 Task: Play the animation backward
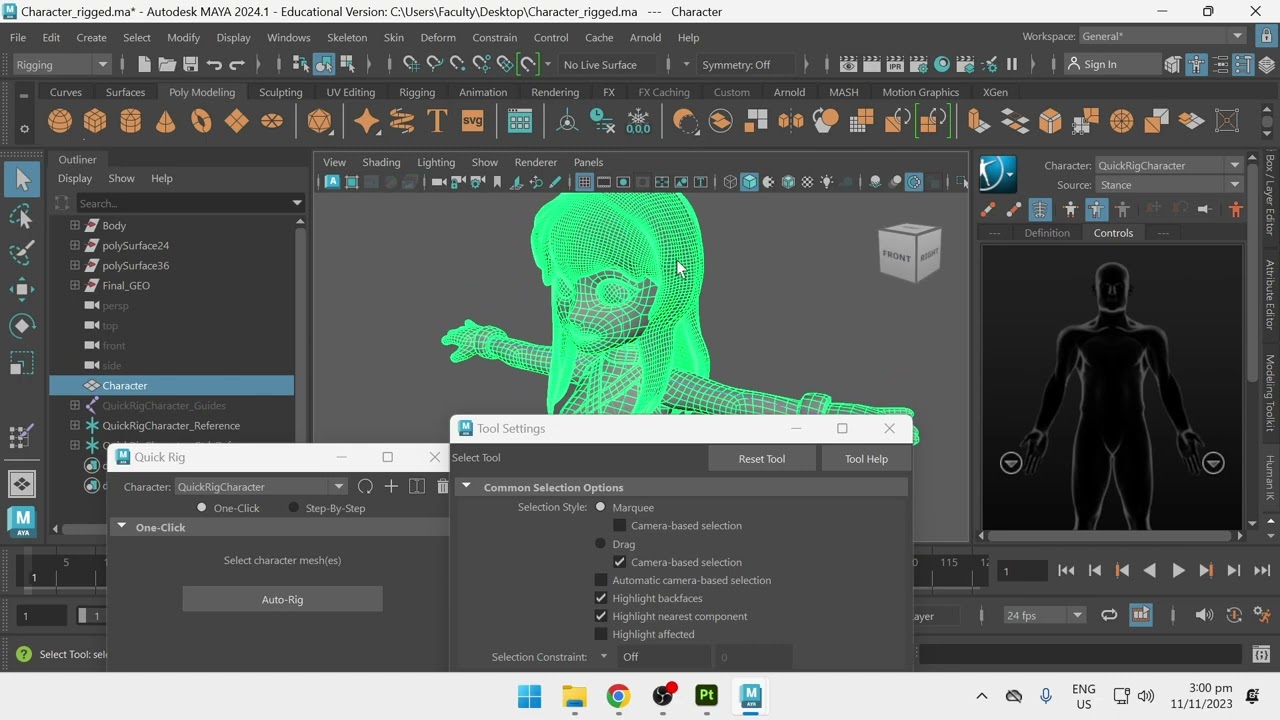pyautogui.click(x=1150, y=570)
